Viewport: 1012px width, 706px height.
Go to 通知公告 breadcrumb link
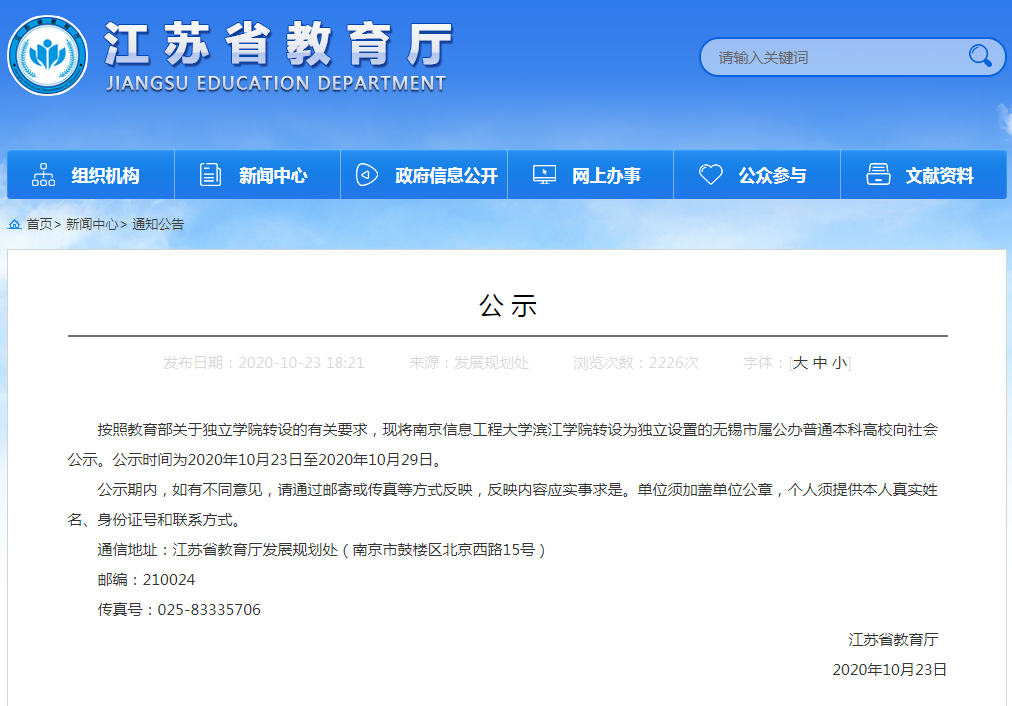[x=158, y=224]
